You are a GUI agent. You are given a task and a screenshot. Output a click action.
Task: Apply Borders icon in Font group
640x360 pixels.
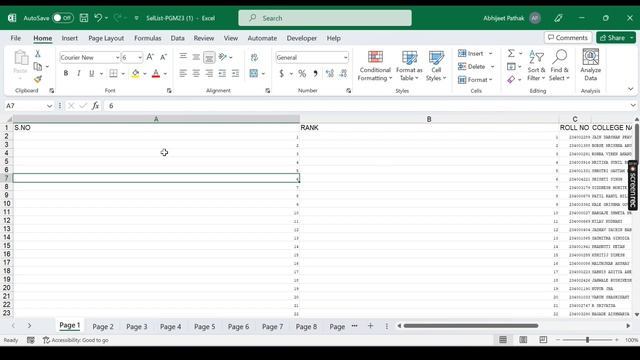tap(113, 73)
